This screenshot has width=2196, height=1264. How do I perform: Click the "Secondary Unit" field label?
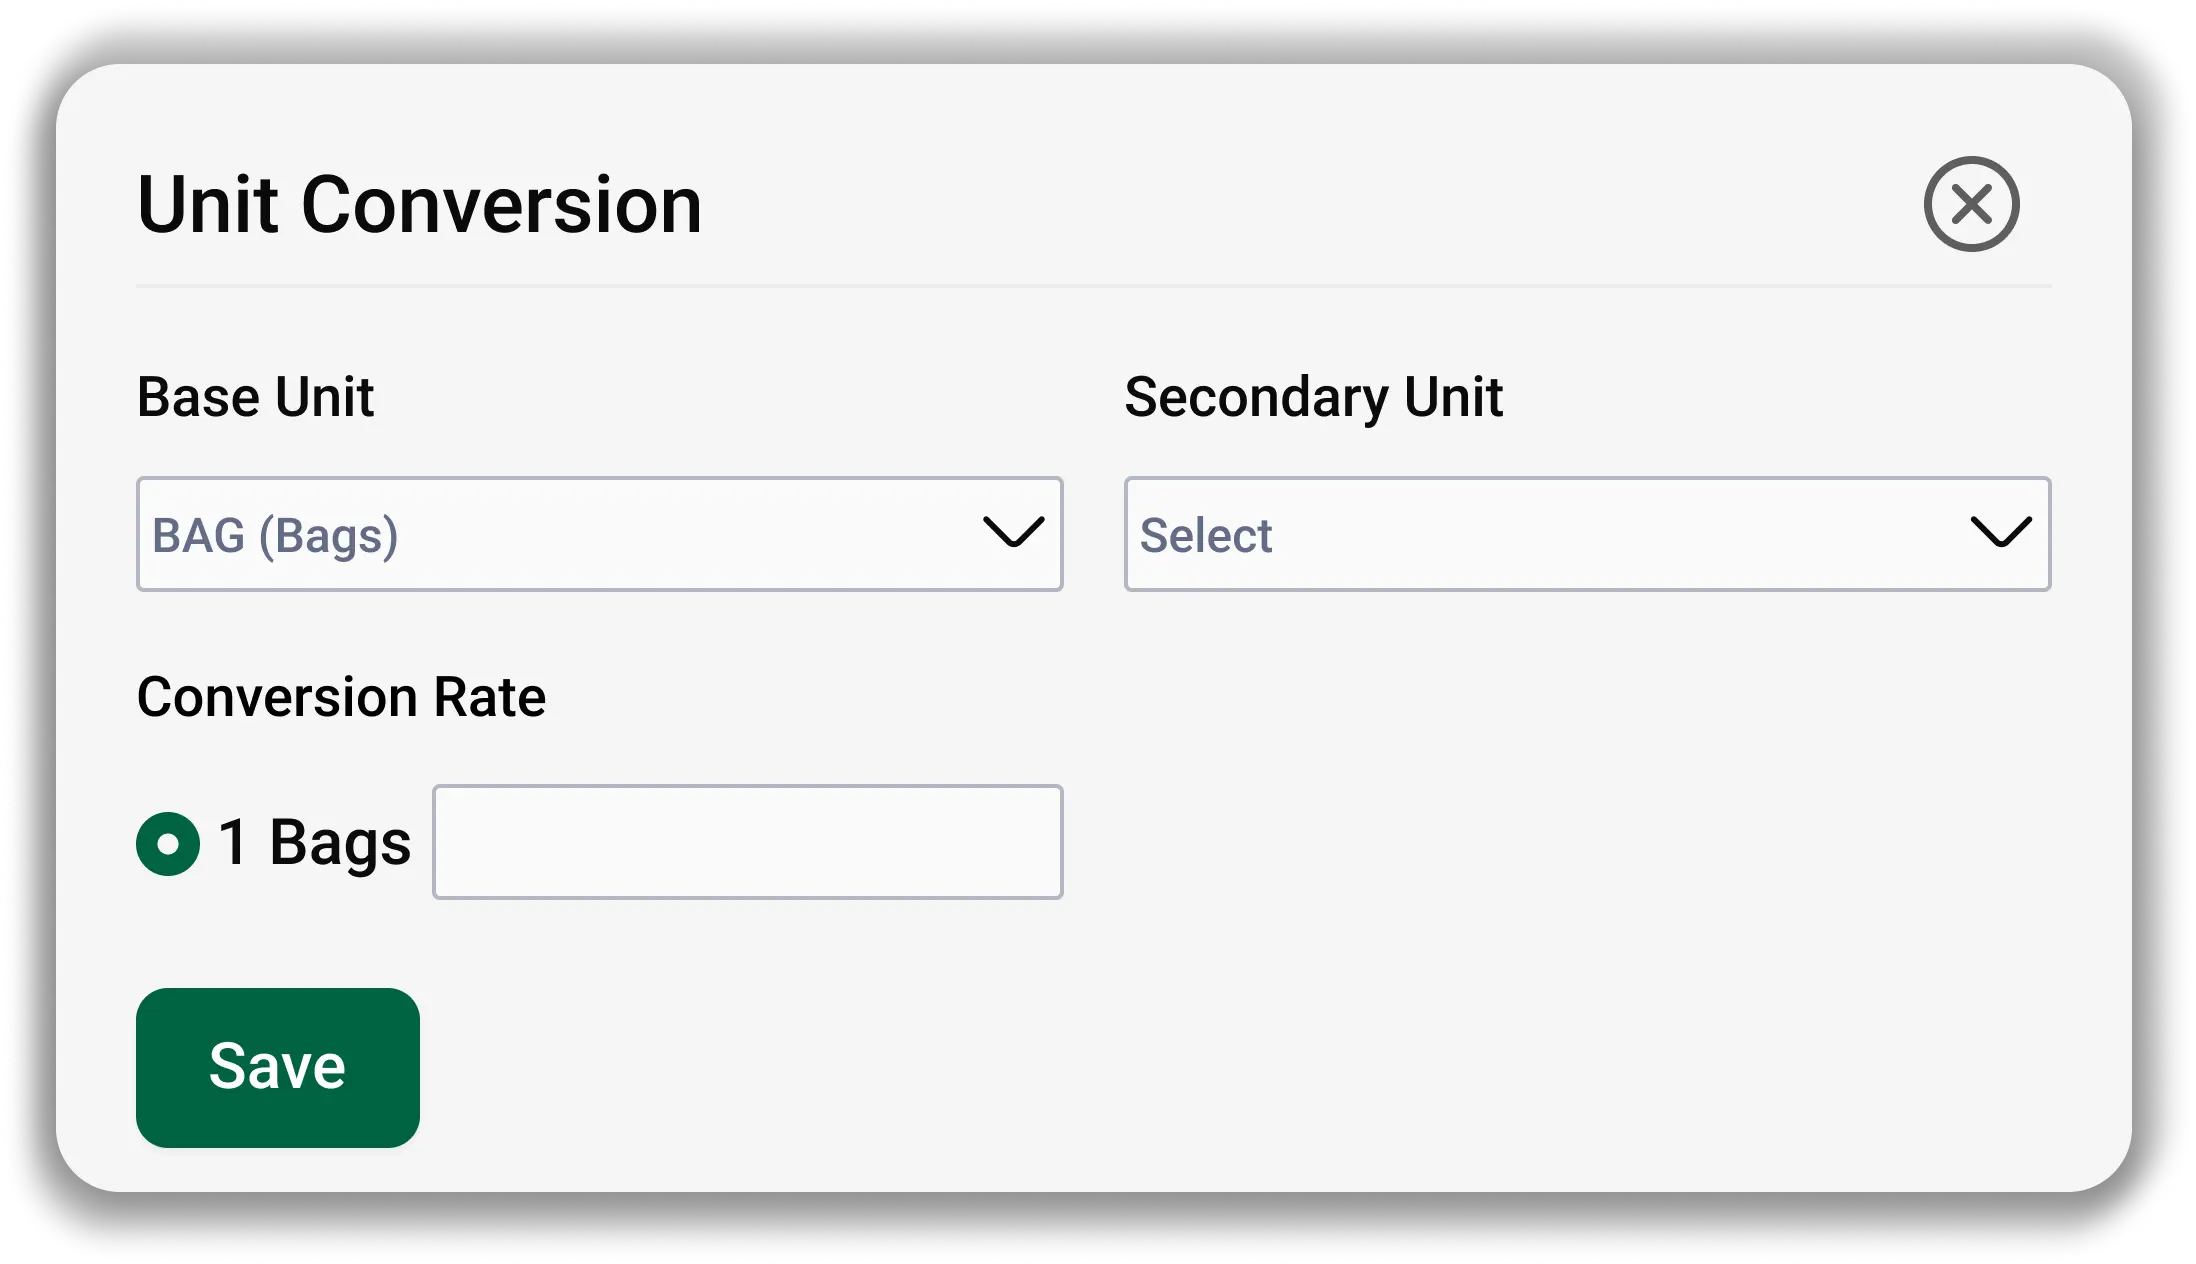point(1313,397)
